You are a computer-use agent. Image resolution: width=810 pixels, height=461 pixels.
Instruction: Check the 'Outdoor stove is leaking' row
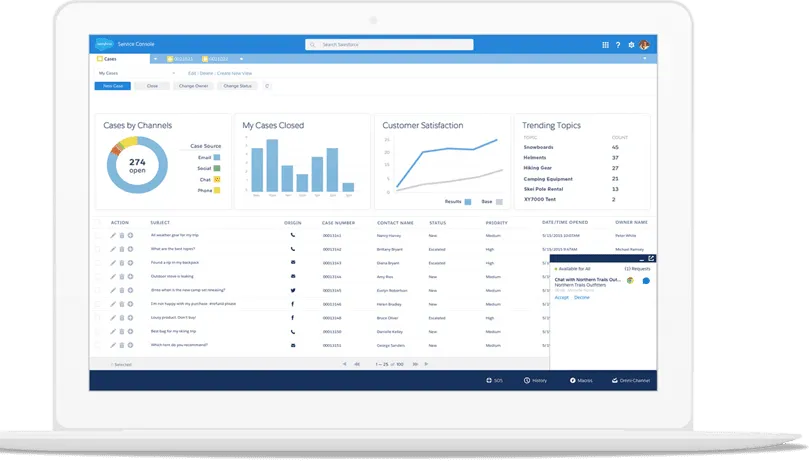pos(97,276)
